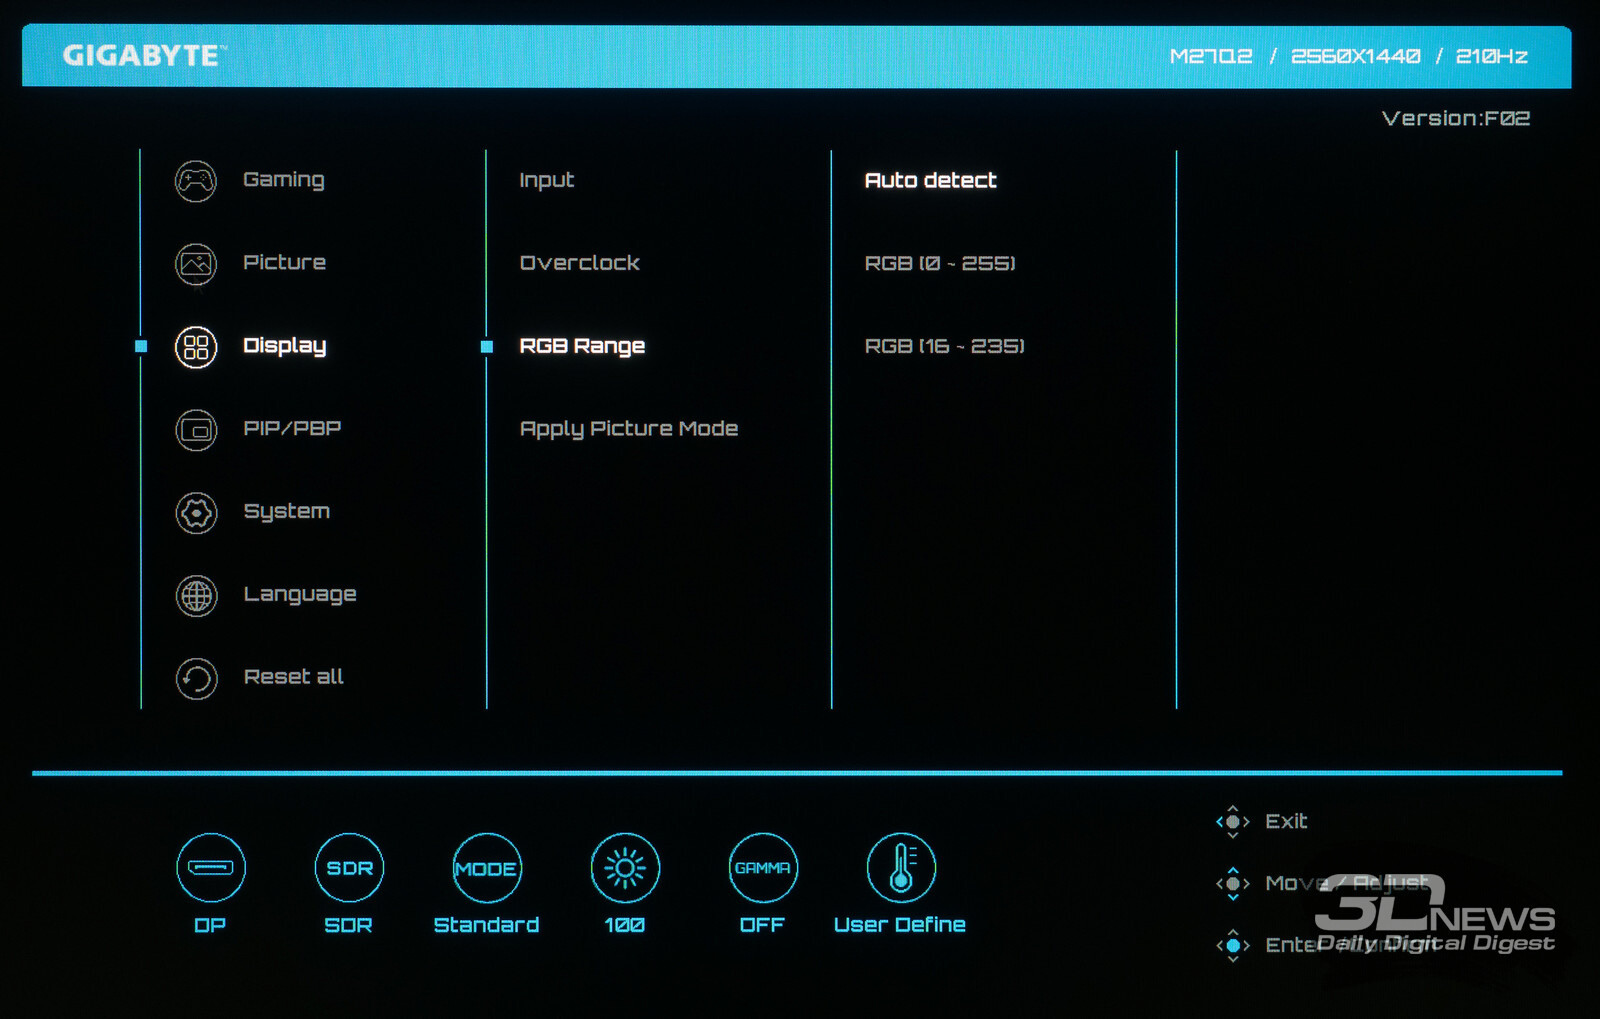Open the Input submenu

546,181
